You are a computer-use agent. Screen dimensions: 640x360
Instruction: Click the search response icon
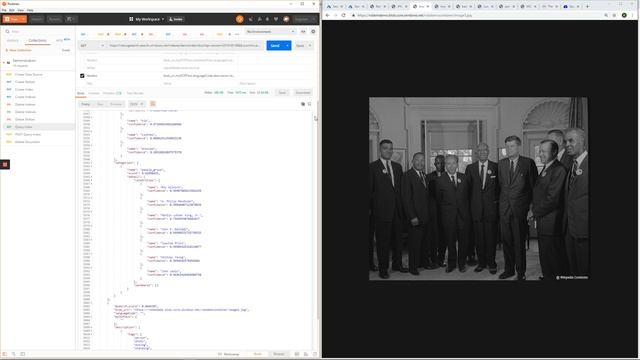pos(309,104)
